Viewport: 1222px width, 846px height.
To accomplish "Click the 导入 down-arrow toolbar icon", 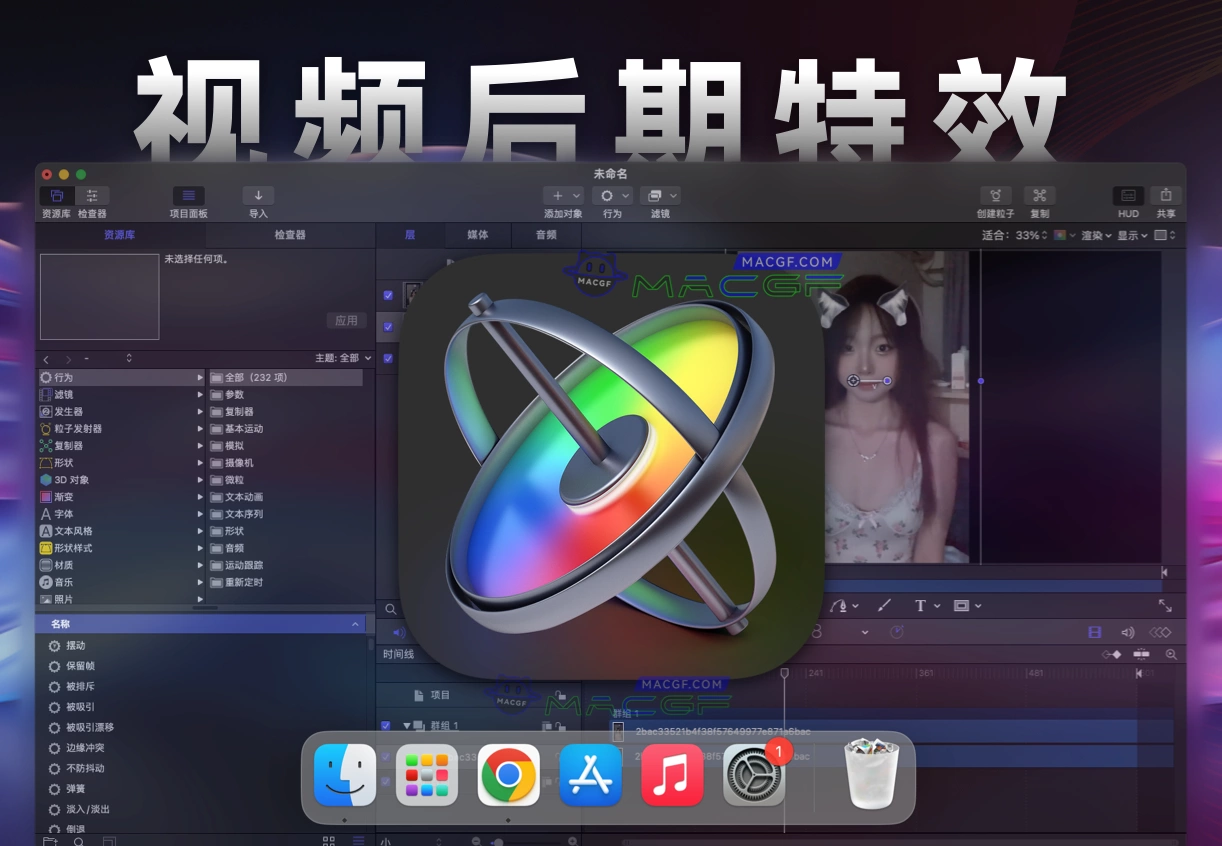I will pyautogui.click(x=258, y=196).
